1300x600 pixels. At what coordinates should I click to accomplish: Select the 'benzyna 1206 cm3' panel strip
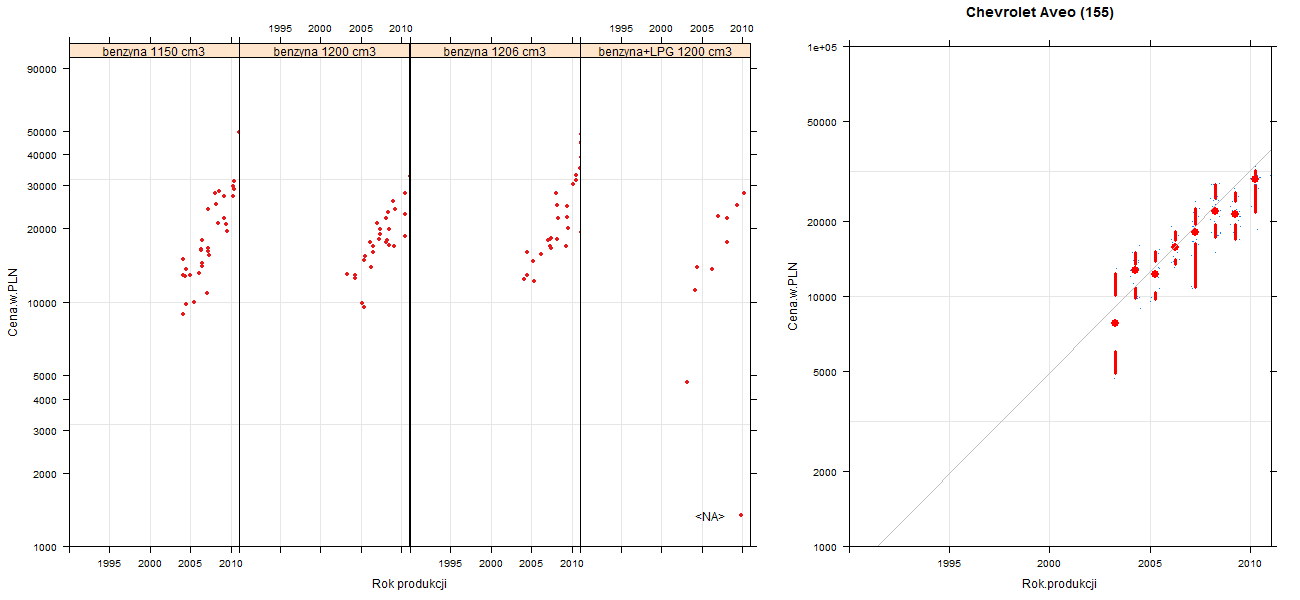[495, 51]
